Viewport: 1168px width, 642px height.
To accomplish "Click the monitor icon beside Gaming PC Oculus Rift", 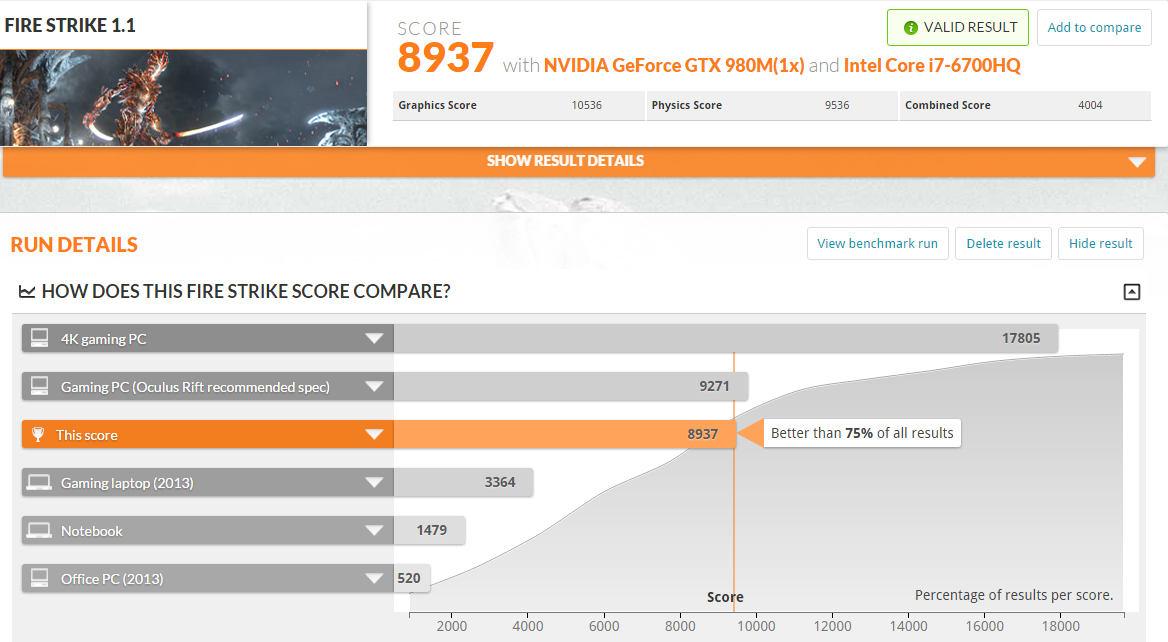I will tap(39, 386).
